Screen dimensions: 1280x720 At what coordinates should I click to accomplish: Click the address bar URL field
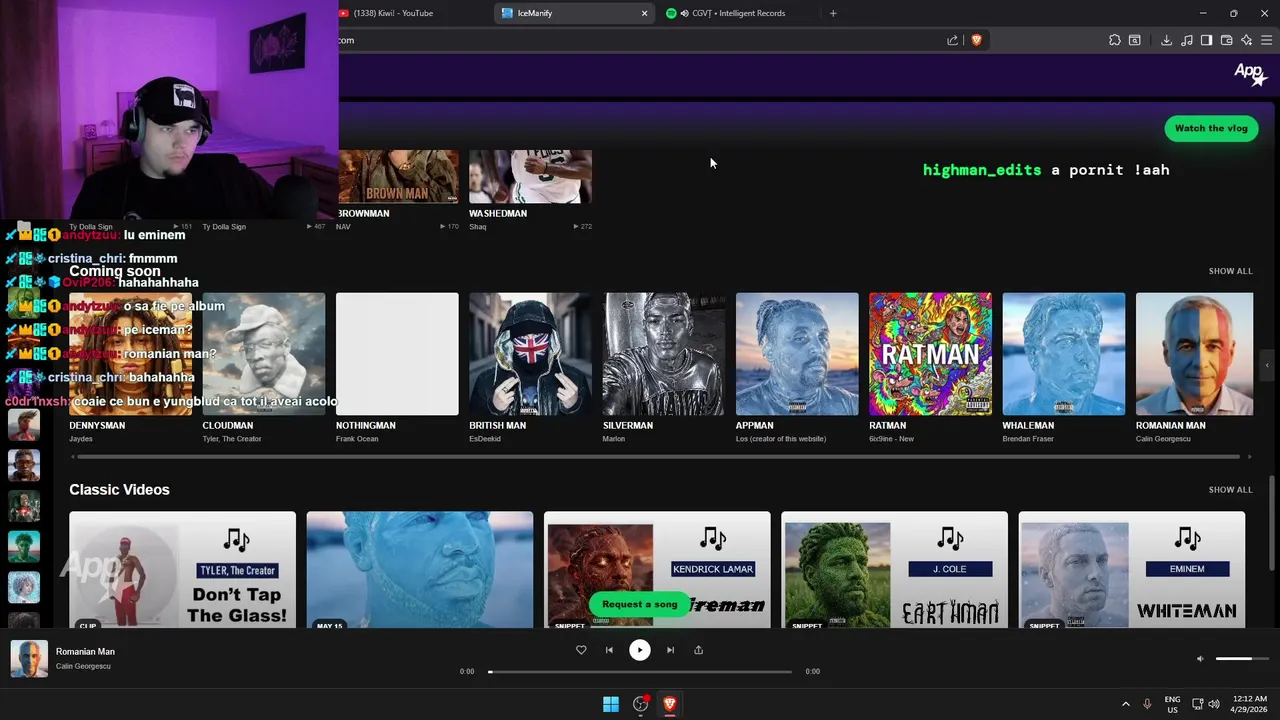click(x=640, y=40)
